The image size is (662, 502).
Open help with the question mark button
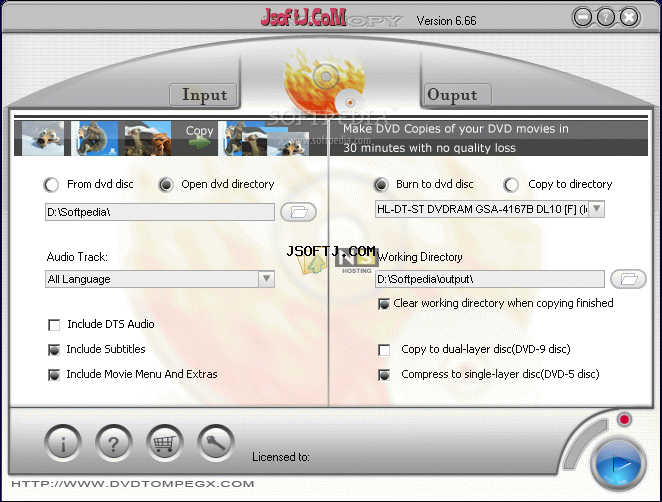(x=114, y=443)
